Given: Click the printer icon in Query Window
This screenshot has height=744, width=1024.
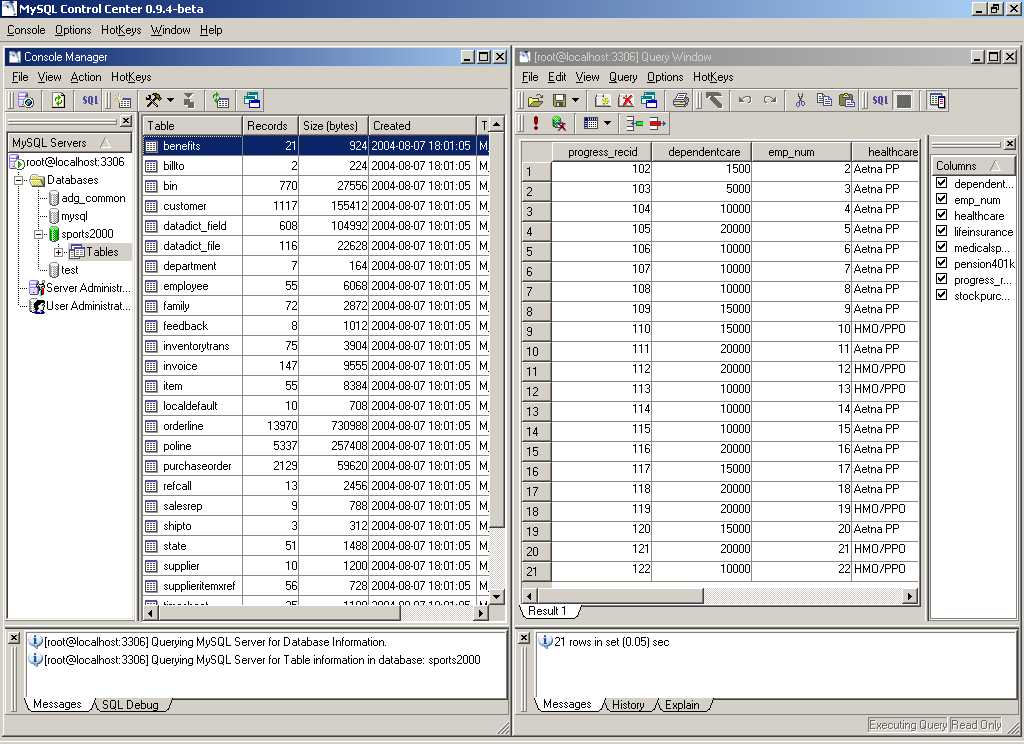Looking at the screenshot, I should point(680,101).
